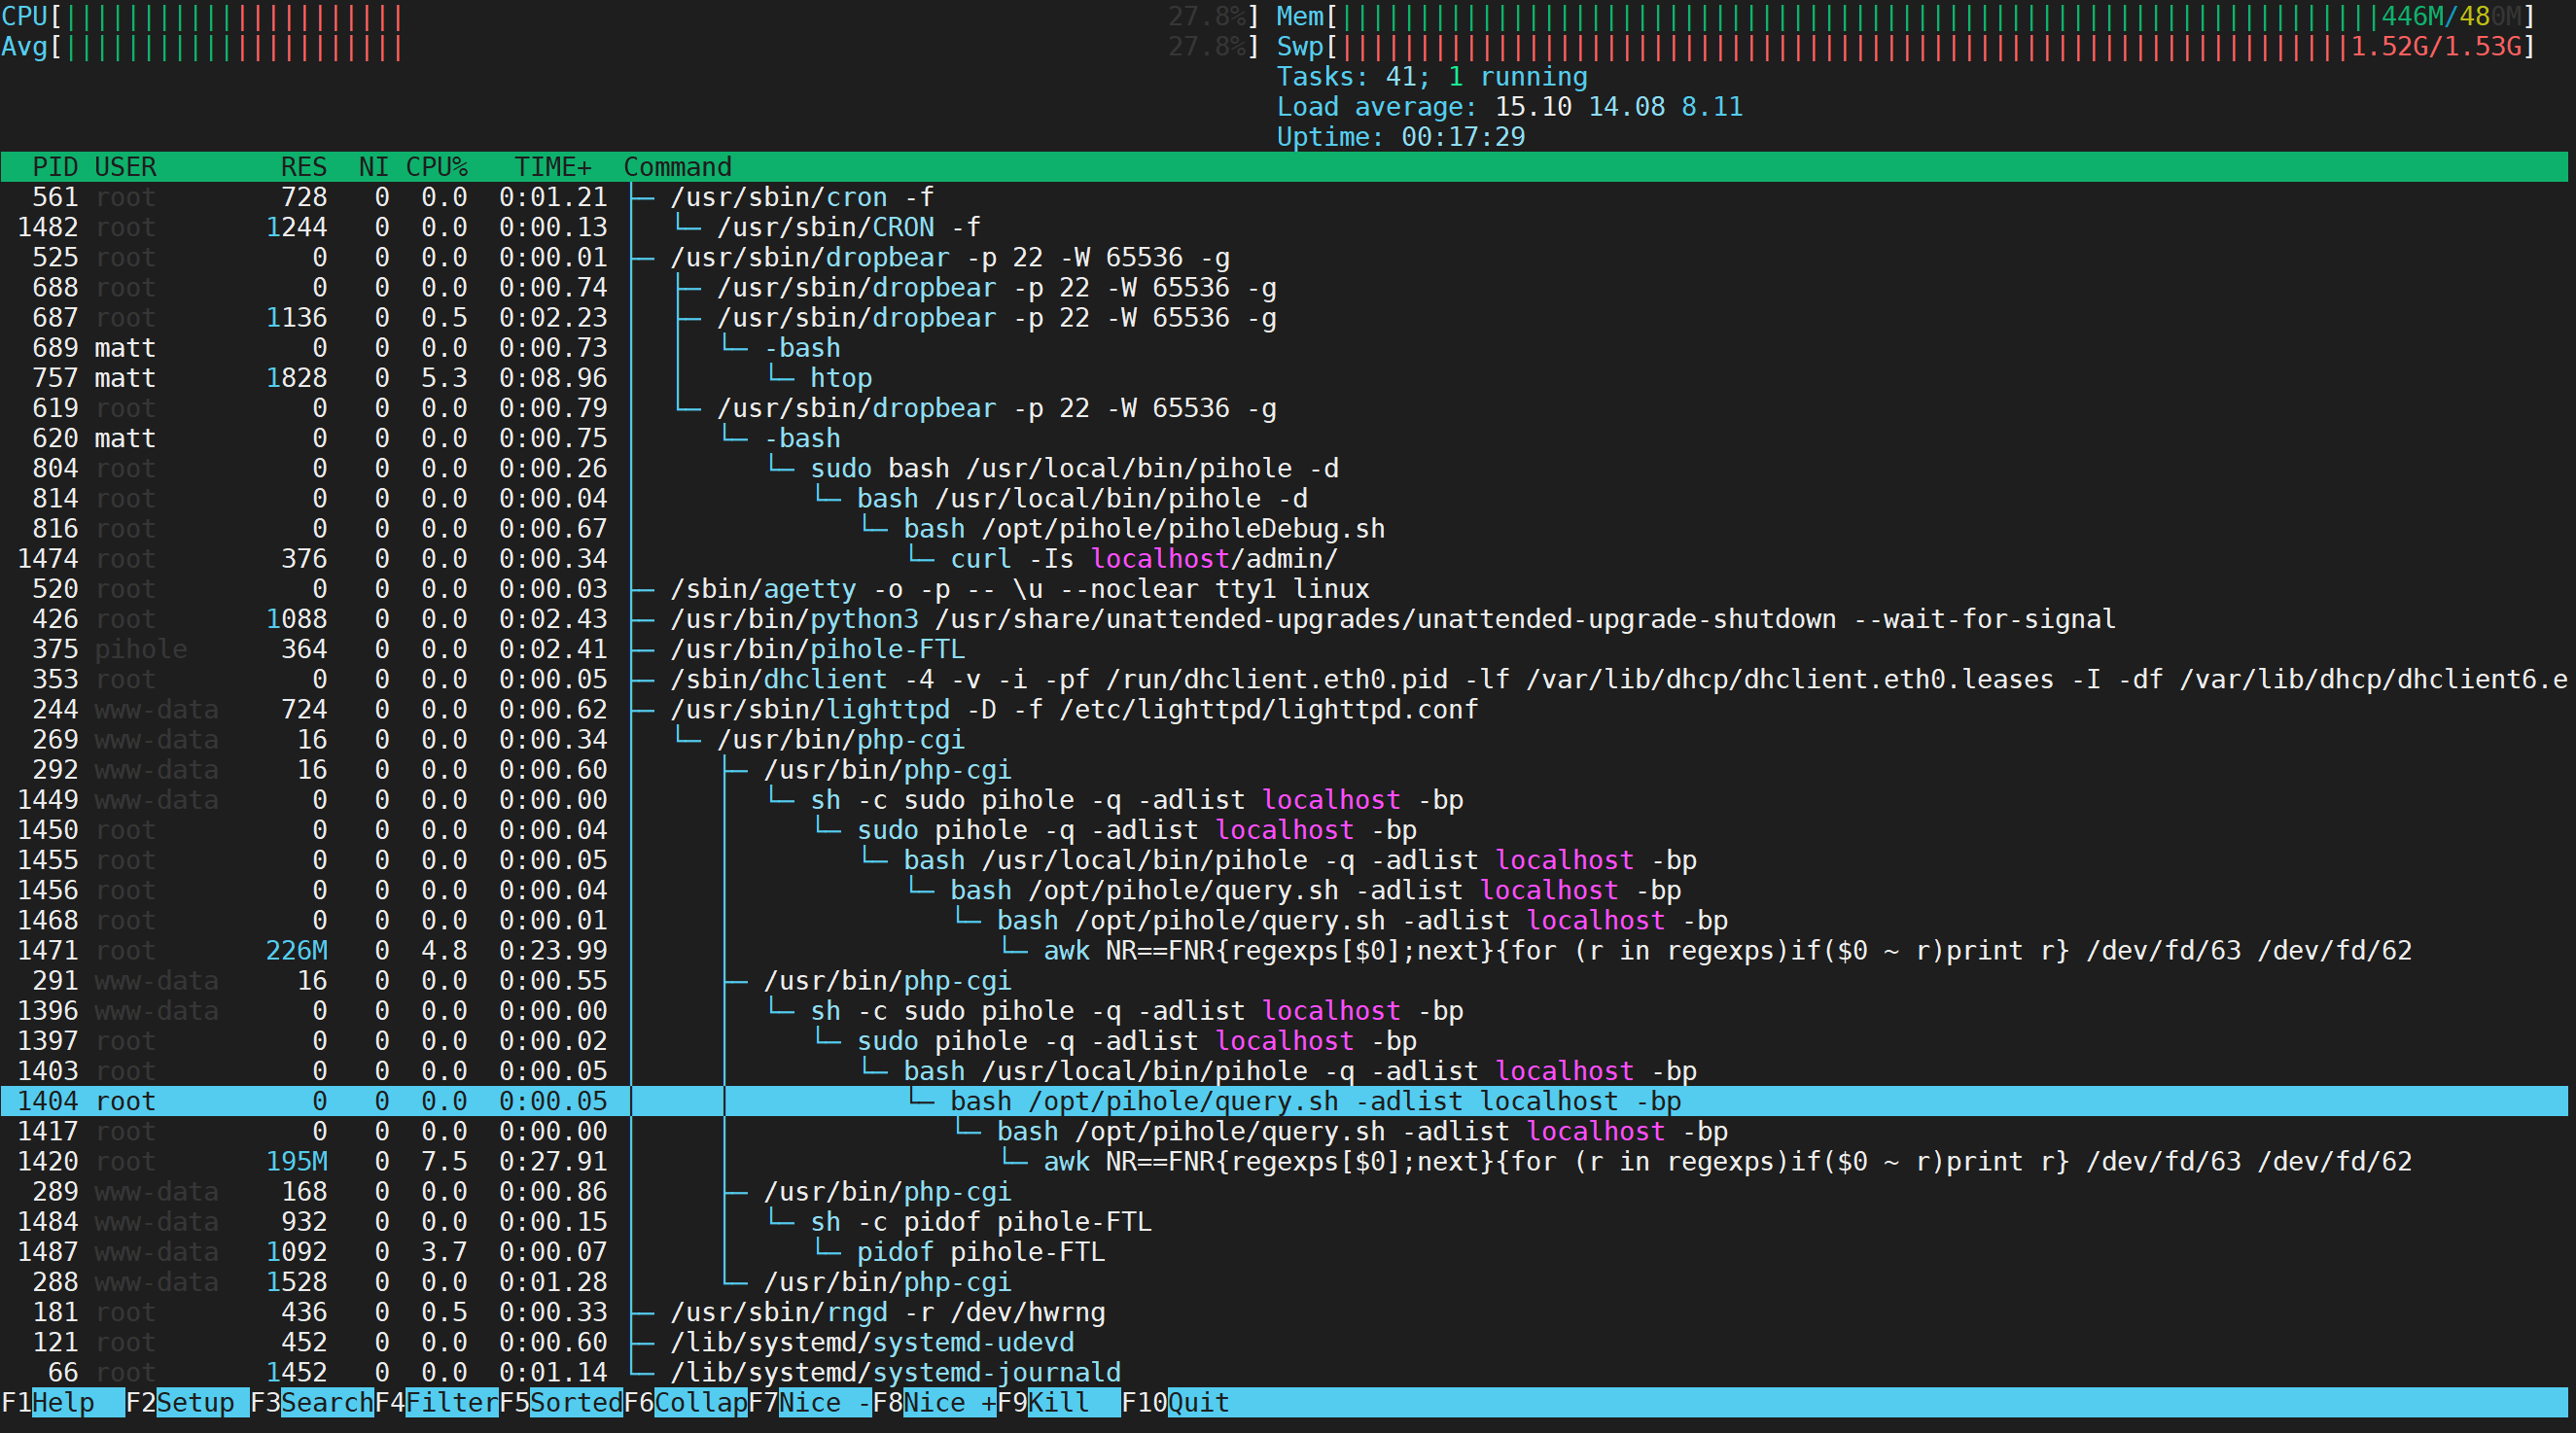Click F8 Nice + button
The image size is (2576, 1433).
(x=934, y=1402)
